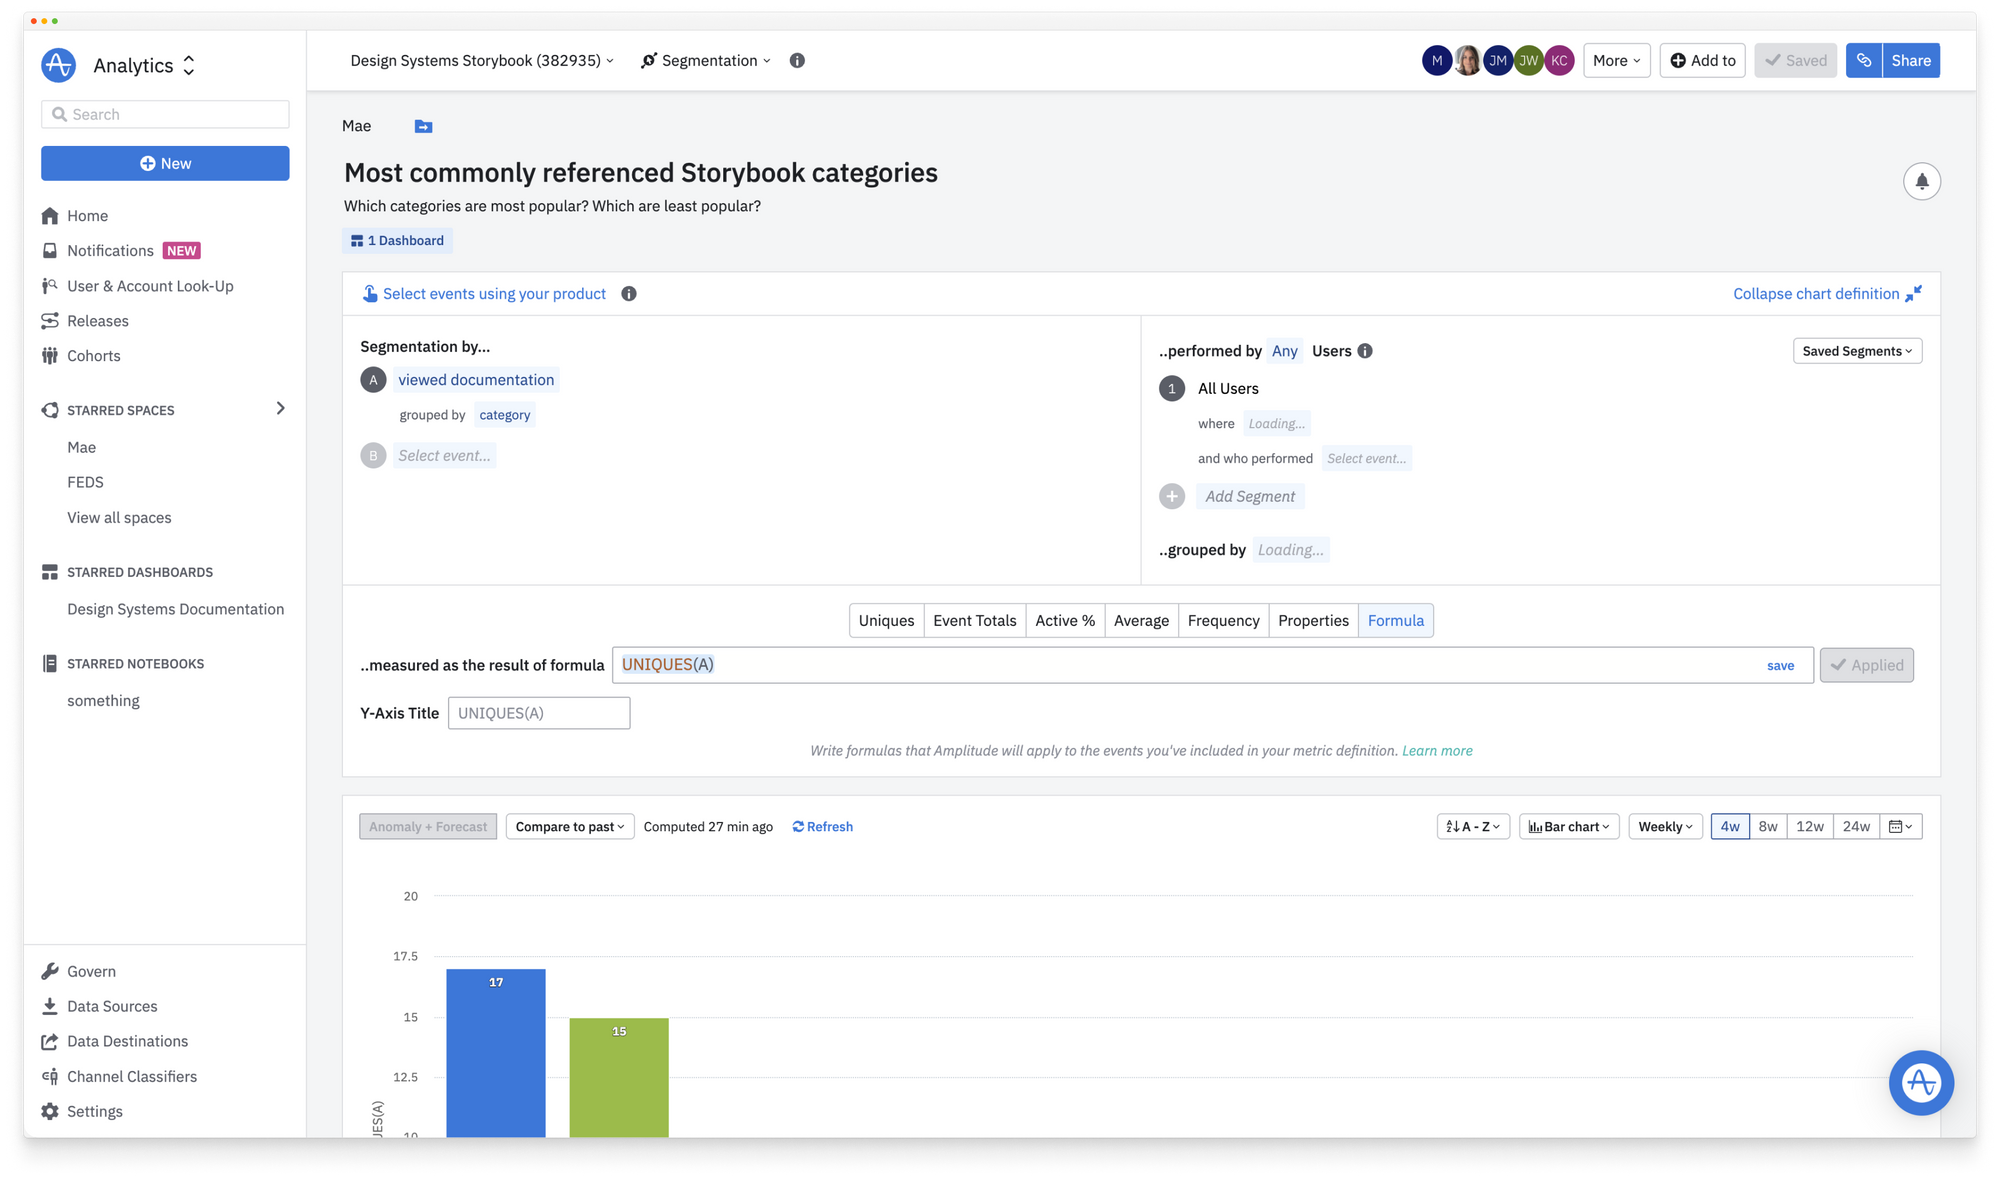
Task: Open the Bar chart type dropdown
Action: coord(1569,827)
